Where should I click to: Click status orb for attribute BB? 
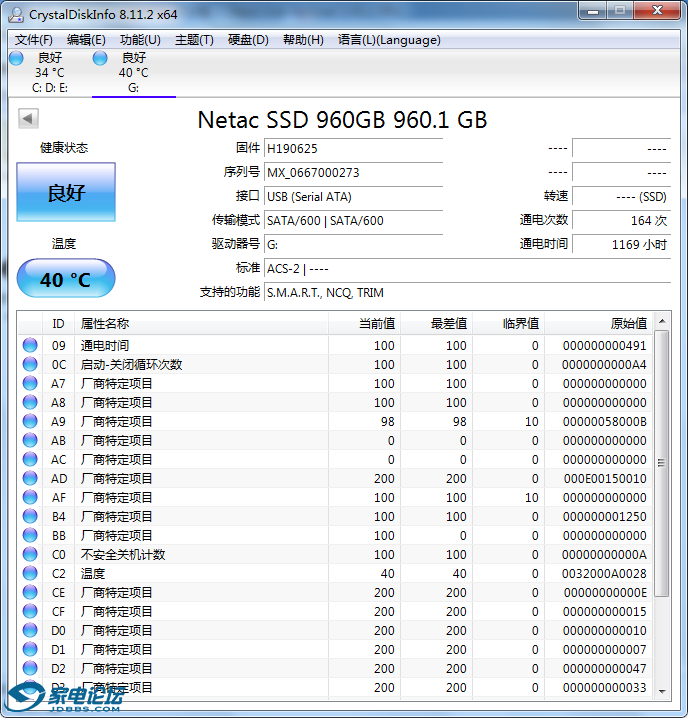pyautogui.click(x=30, y=535)
